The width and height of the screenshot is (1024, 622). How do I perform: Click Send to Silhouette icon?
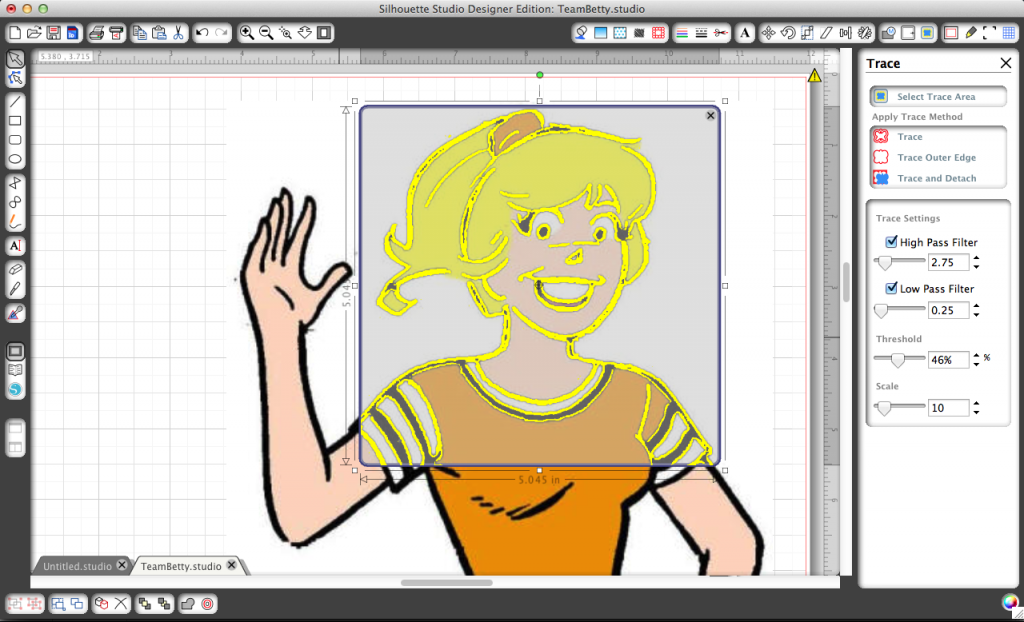[x=116, y=33]
